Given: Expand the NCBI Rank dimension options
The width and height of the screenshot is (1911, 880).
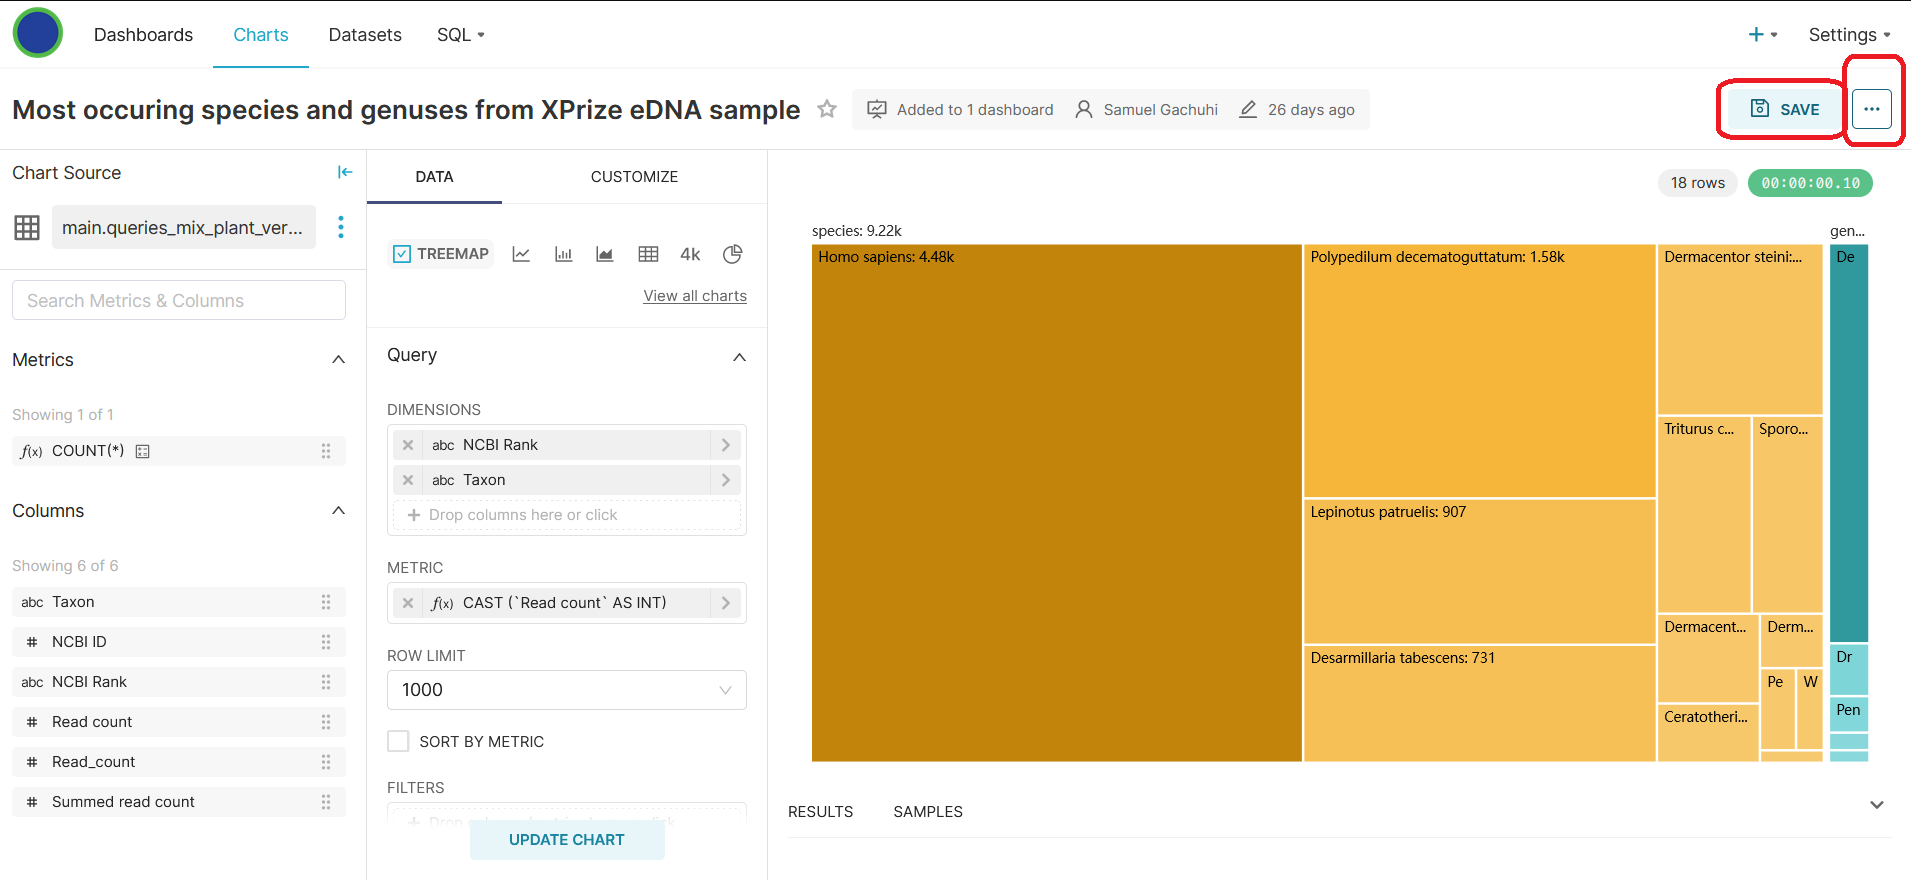Looking at the screenshot, I should 726,445.
